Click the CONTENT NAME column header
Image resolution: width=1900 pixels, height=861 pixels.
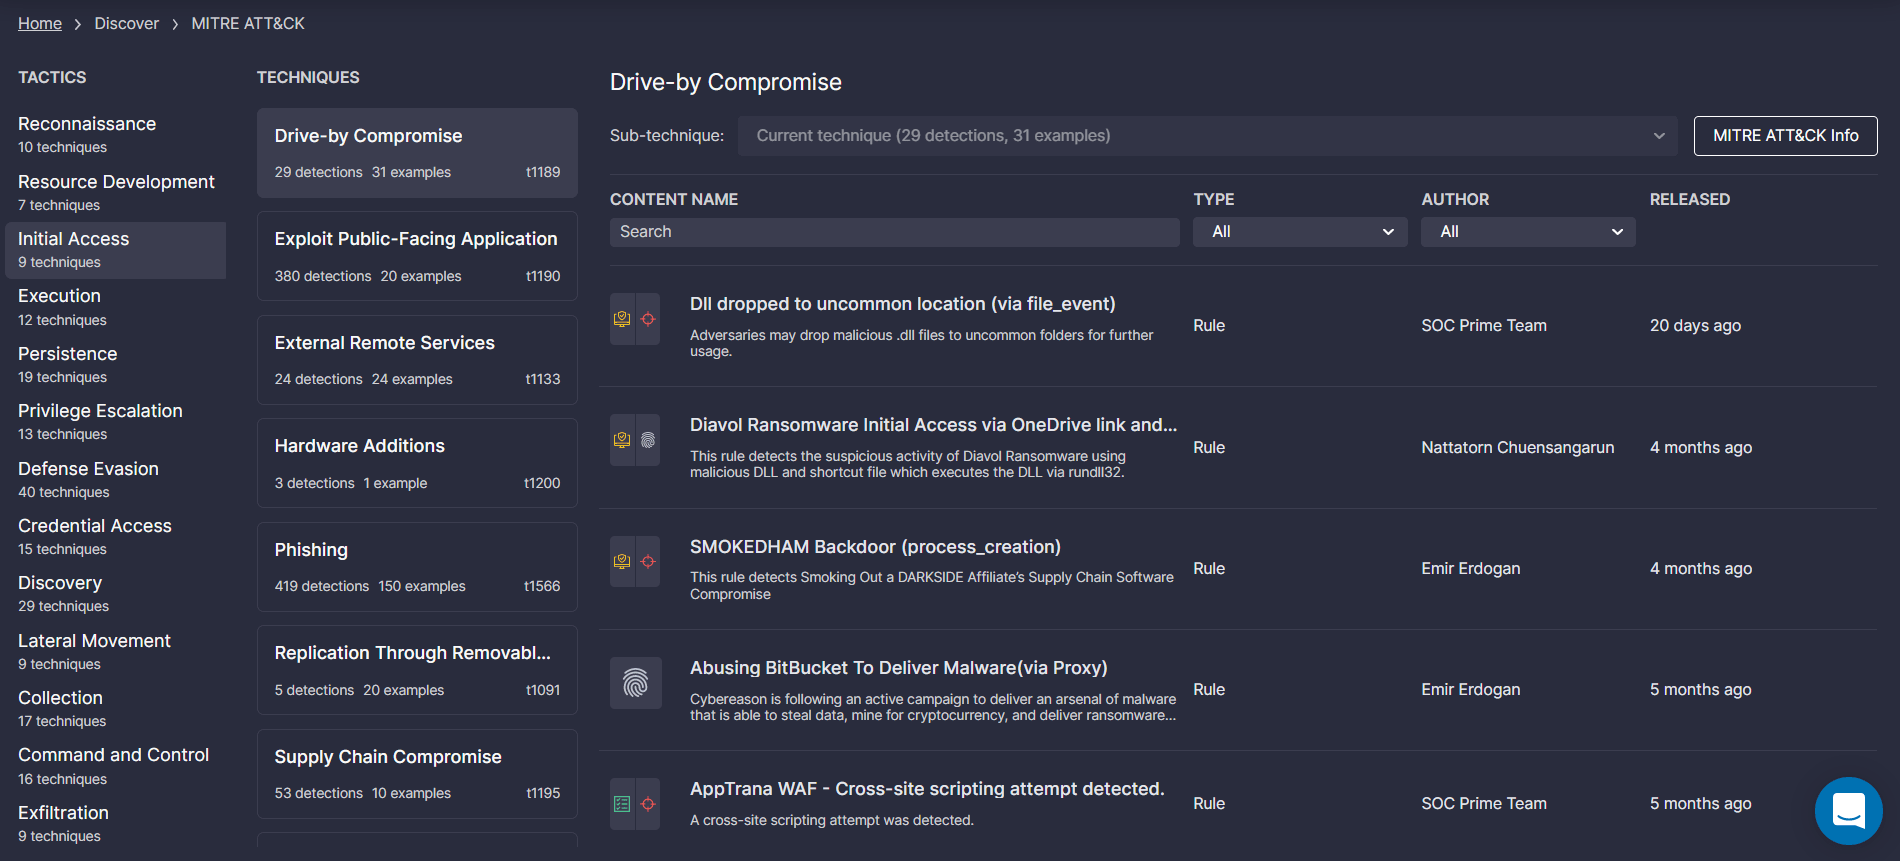(674, 199)
